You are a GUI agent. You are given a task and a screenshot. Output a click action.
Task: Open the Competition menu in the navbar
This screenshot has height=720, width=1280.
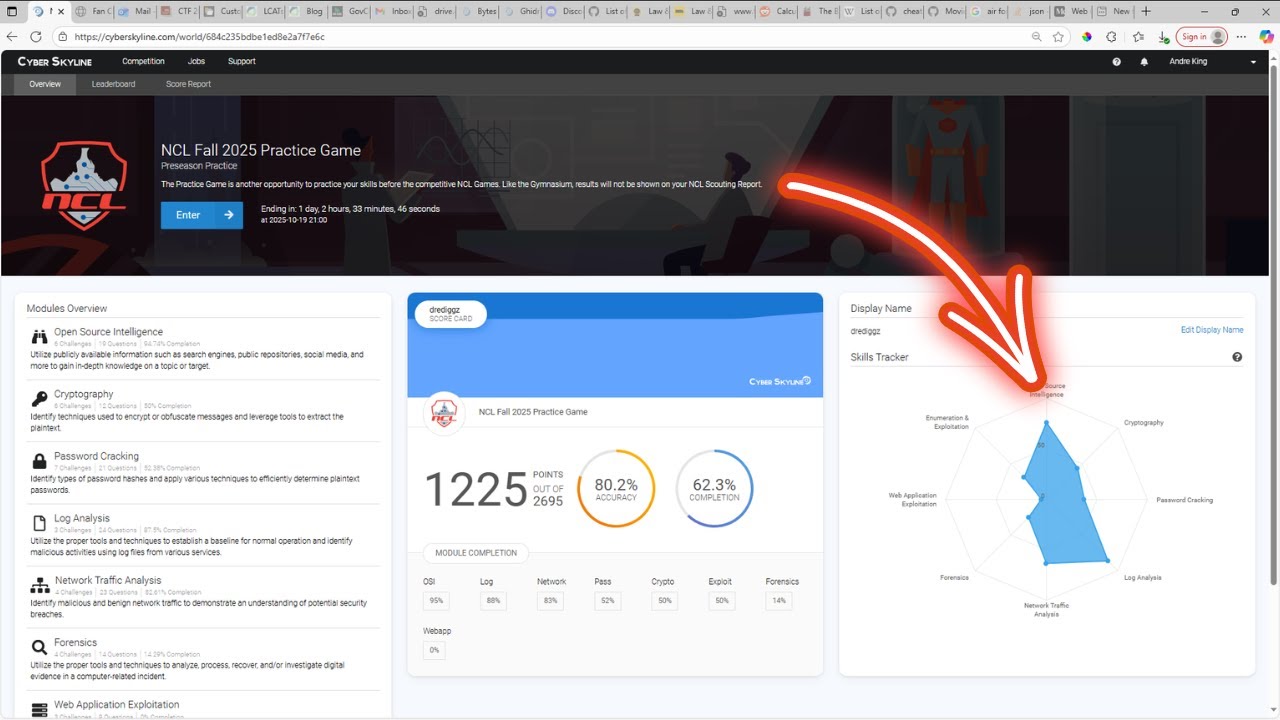click(x=143, y=62)
